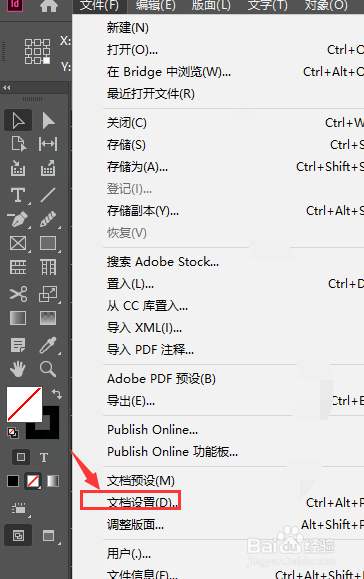Viewport: 364px width, 579px height.
Task: Reset default fill and stroke
Action: pyautogui.click(x=13, y=432)
